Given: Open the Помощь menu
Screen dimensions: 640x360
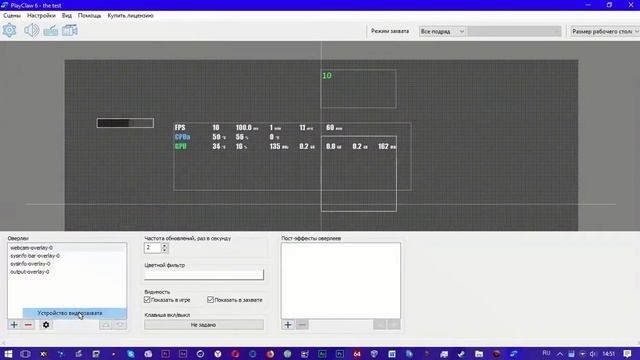Looking at the screenshot, I should click(x=89, y=16).
